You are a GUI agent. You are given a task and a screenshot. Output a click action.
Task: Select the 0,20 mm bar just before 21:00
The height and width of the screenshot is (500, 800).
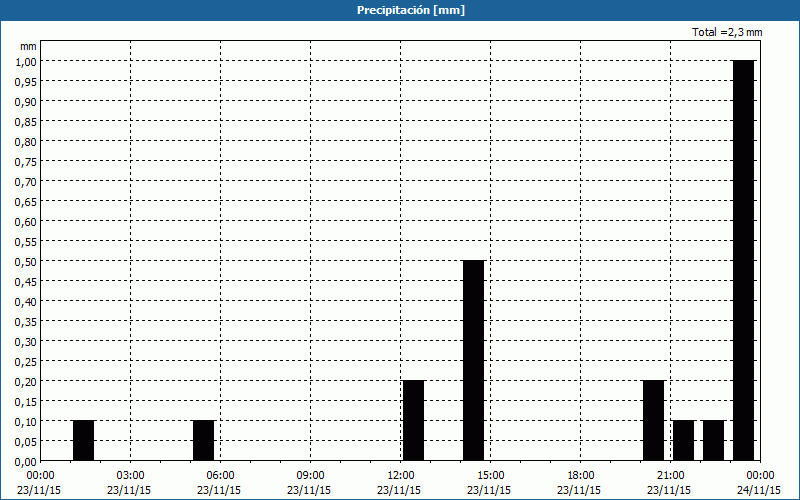pos(654,420)
